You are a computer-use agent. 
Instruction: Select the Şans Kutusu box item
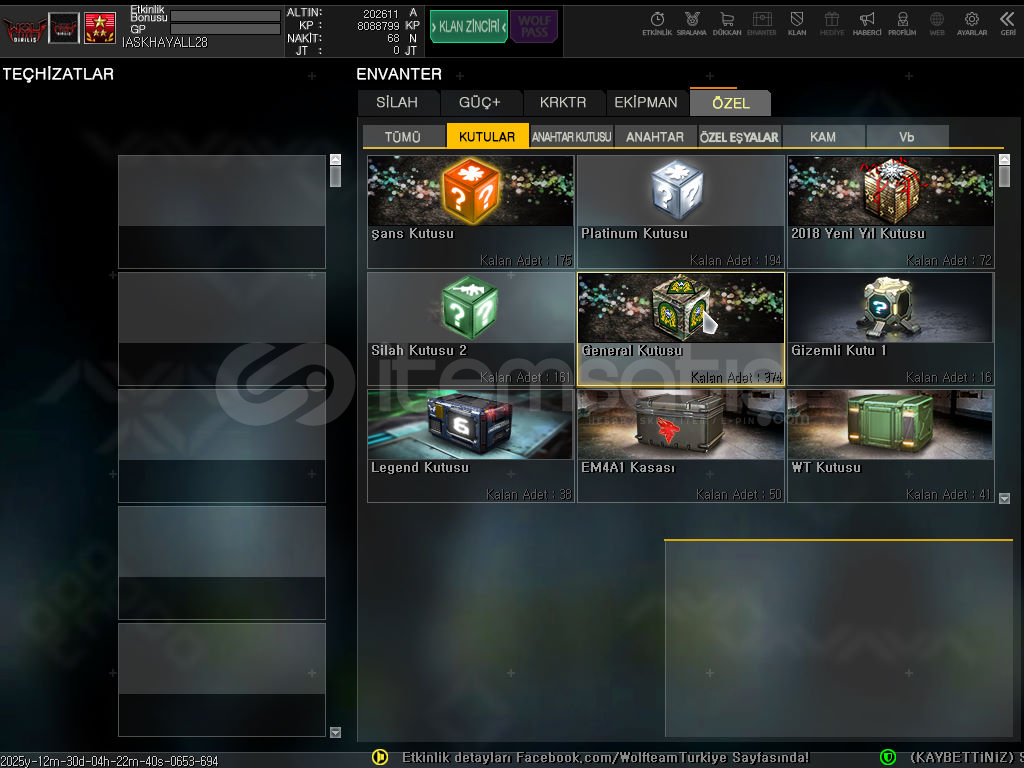pyautogui.click(x=470, y=212)
